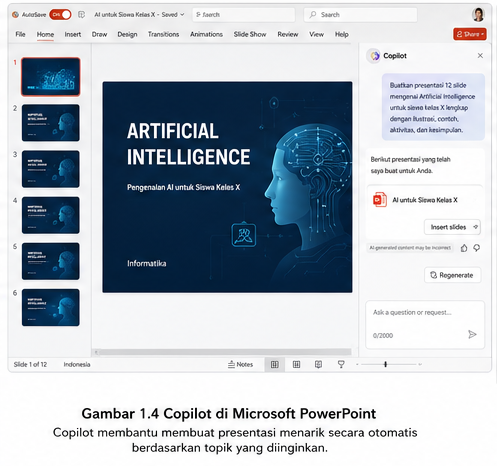Toggle the Notes button
Image resolution: width=497 pixels, height=466 pixels.
(x=240, y=365)
